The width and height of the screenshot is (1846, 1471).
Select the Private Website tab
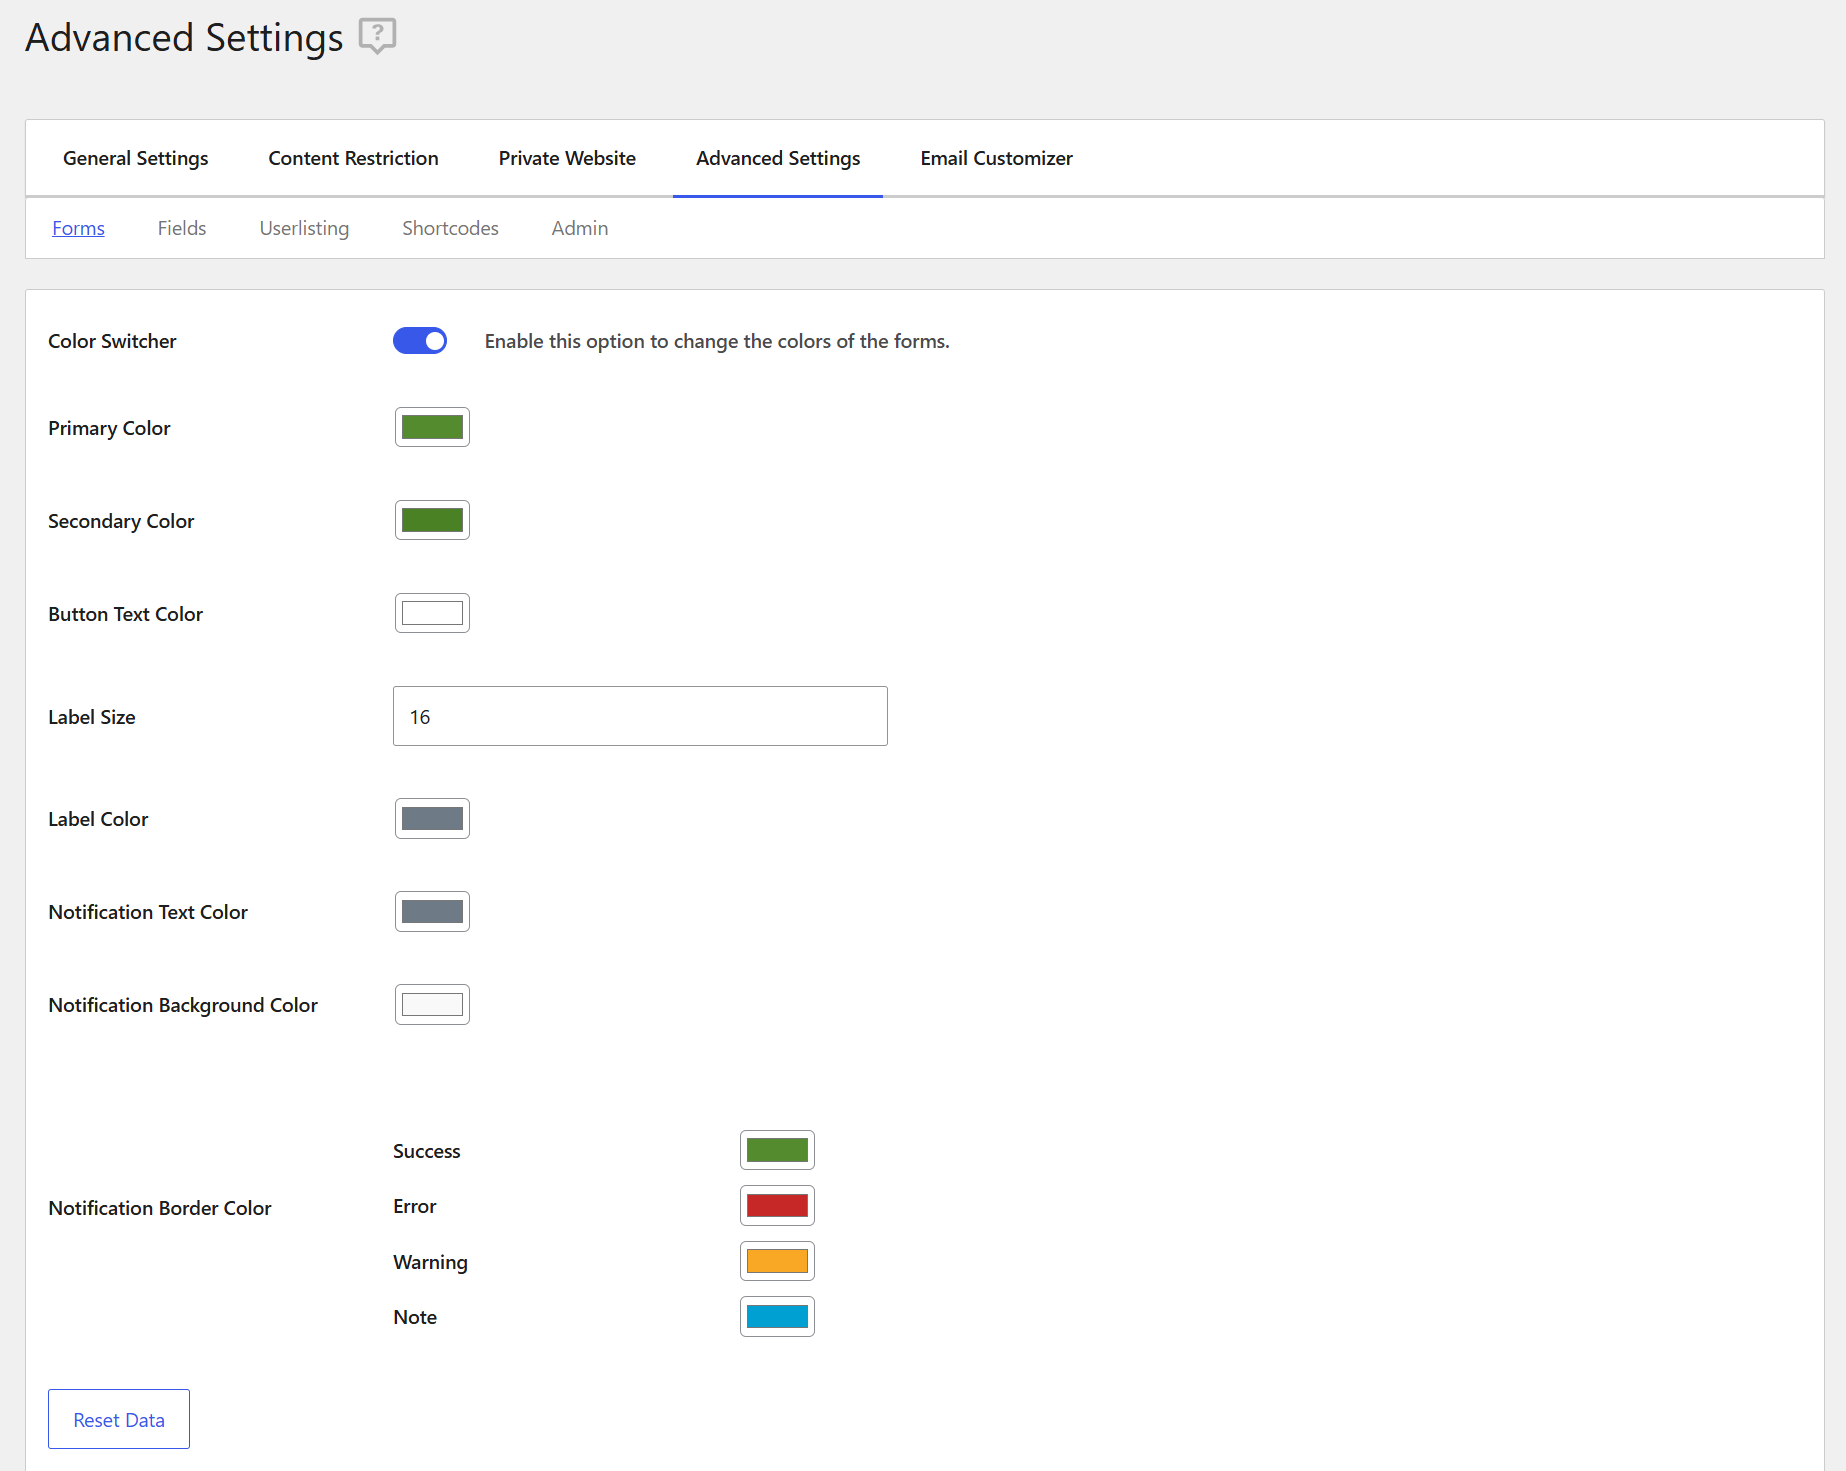pos(567,157)
